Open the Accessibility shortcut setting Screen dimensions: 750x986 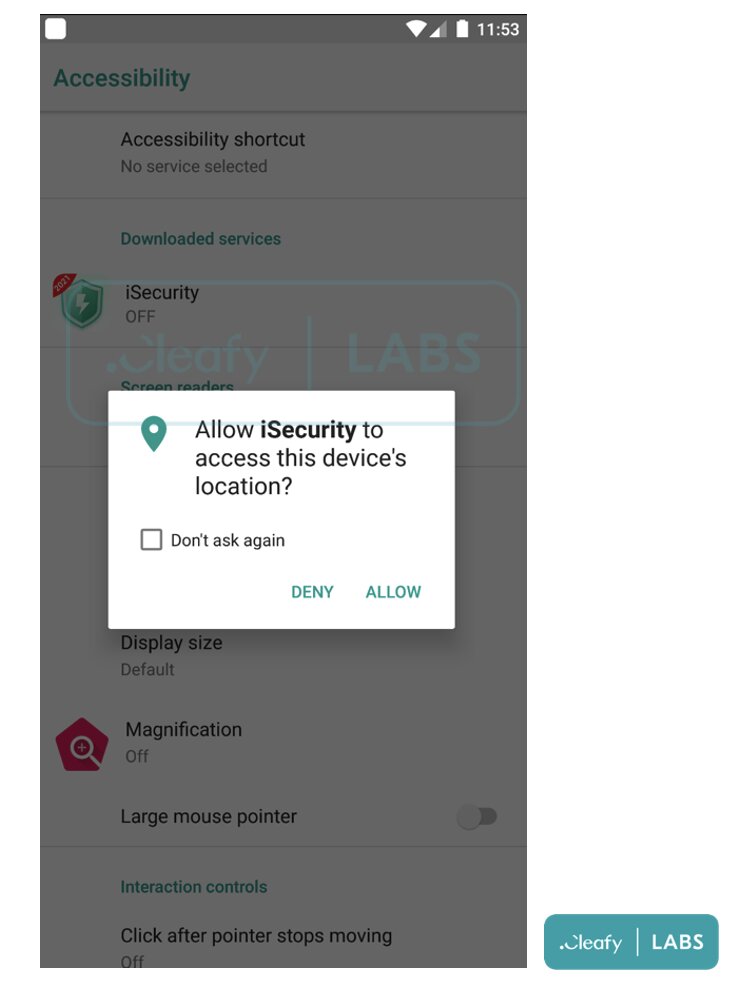pyautogui.click(x=284, y=153)
